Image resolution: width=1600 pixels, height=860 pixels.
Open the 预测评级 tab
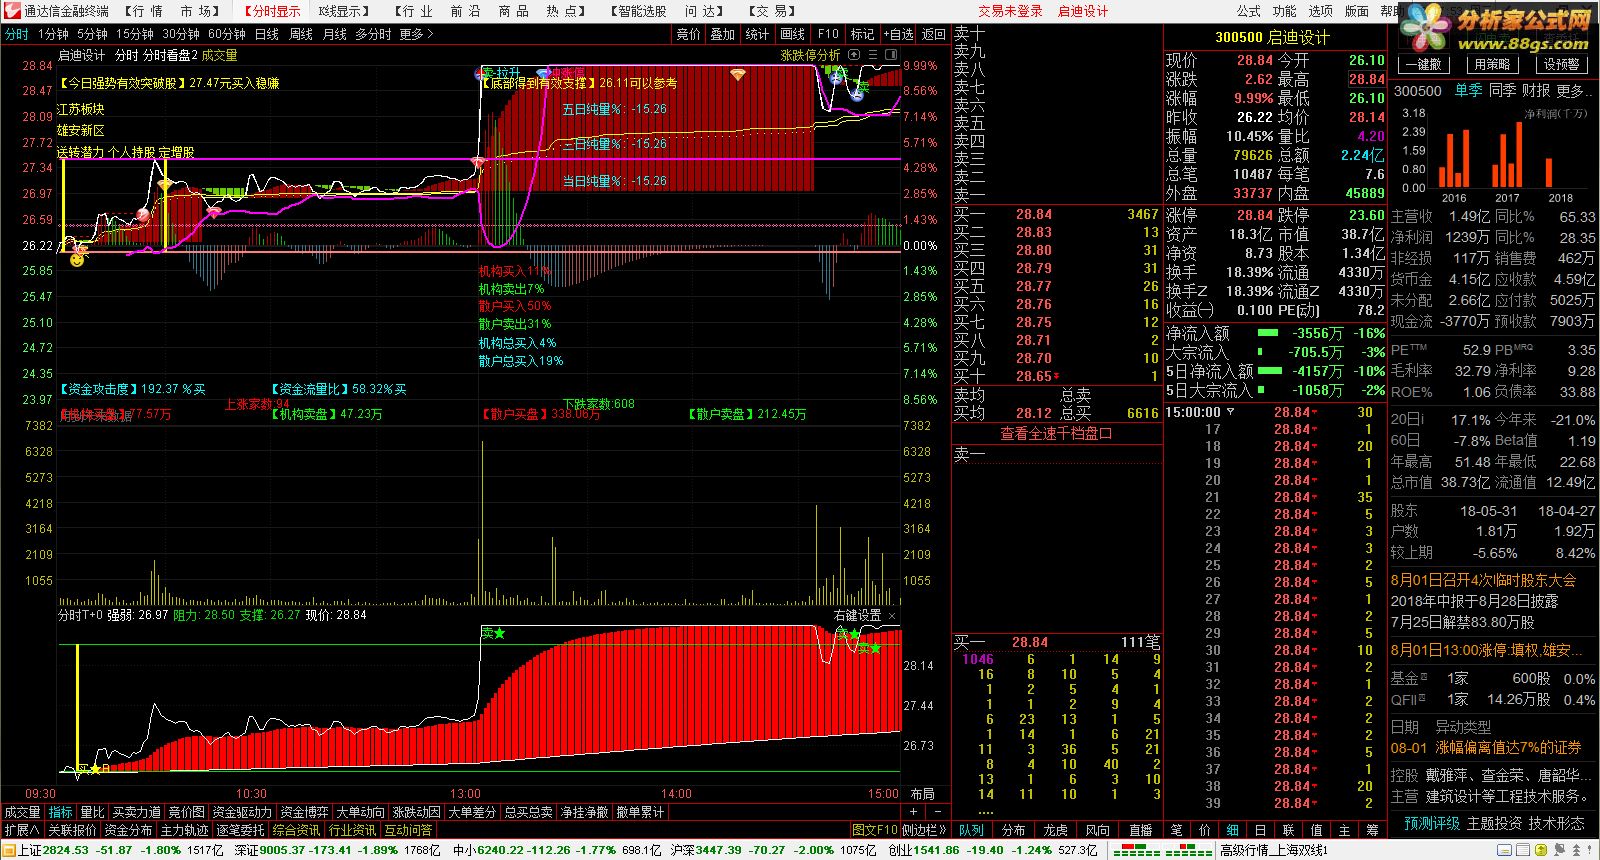coord(1432,823)
